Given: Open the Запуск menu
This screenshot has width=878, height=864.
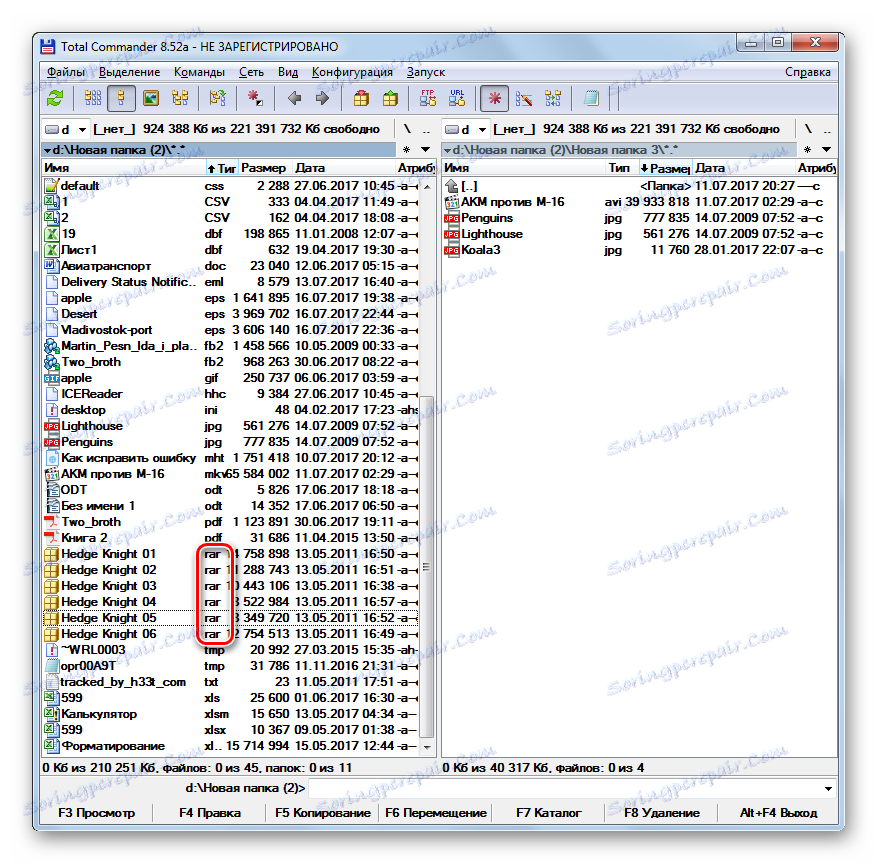Looking at the screenshot, I should (x=426, y=72).
